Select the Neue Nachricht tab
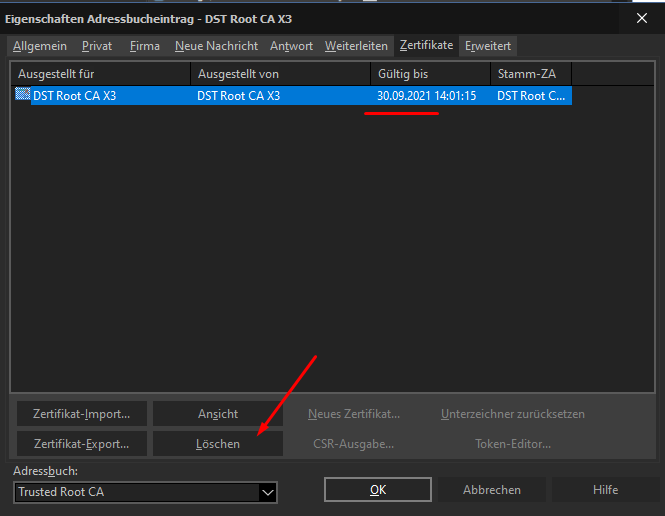This screenshot has height=516, width=665. click(x=216, y=46)
